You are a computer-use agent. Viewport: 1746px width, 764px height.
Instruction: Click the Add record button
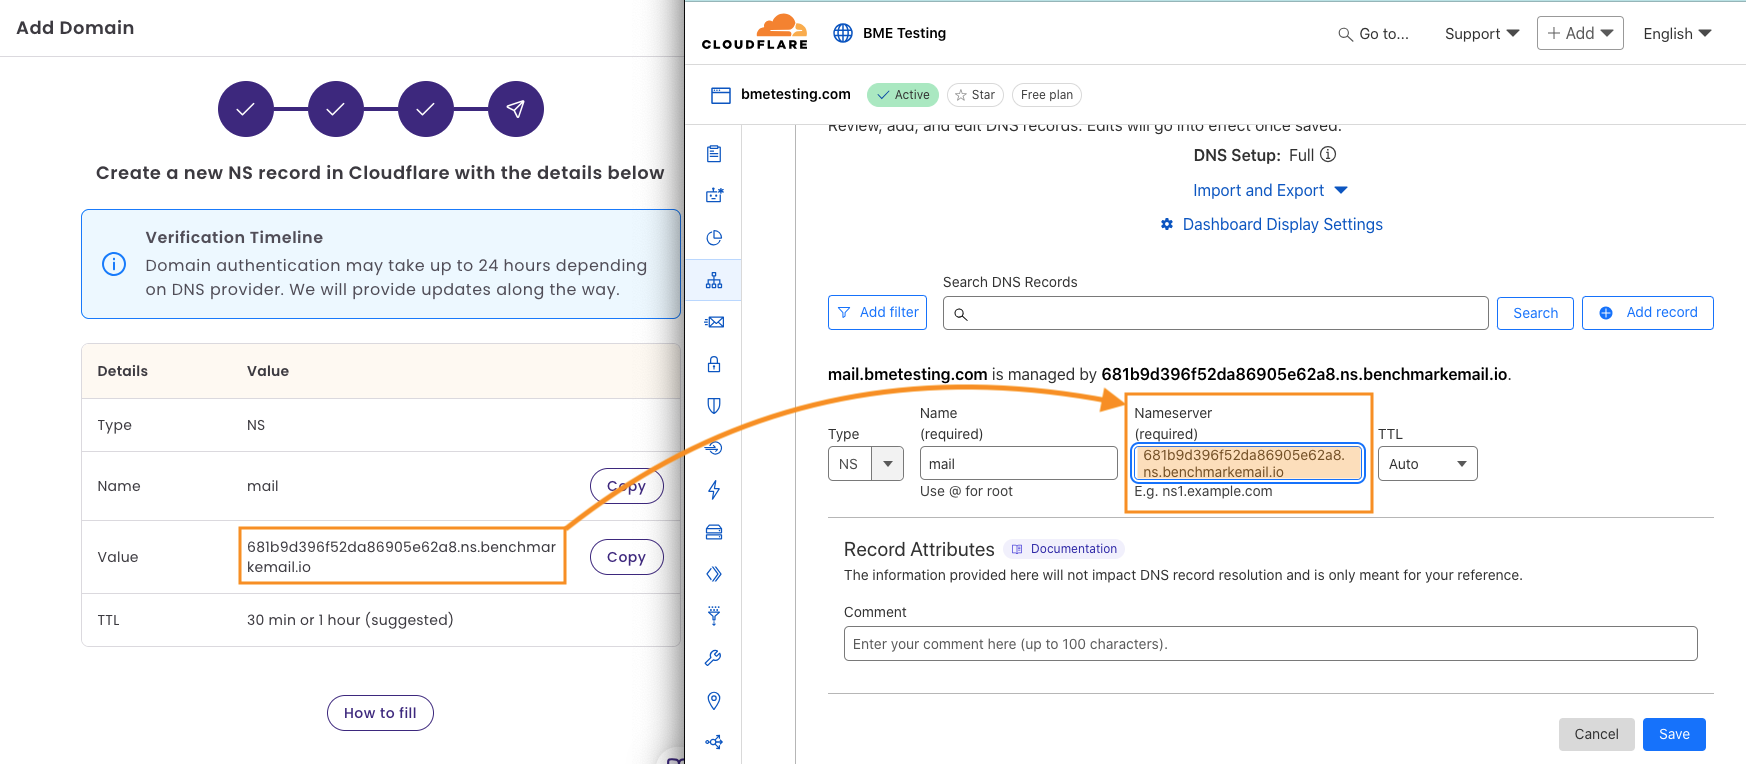click(1647, 313)
